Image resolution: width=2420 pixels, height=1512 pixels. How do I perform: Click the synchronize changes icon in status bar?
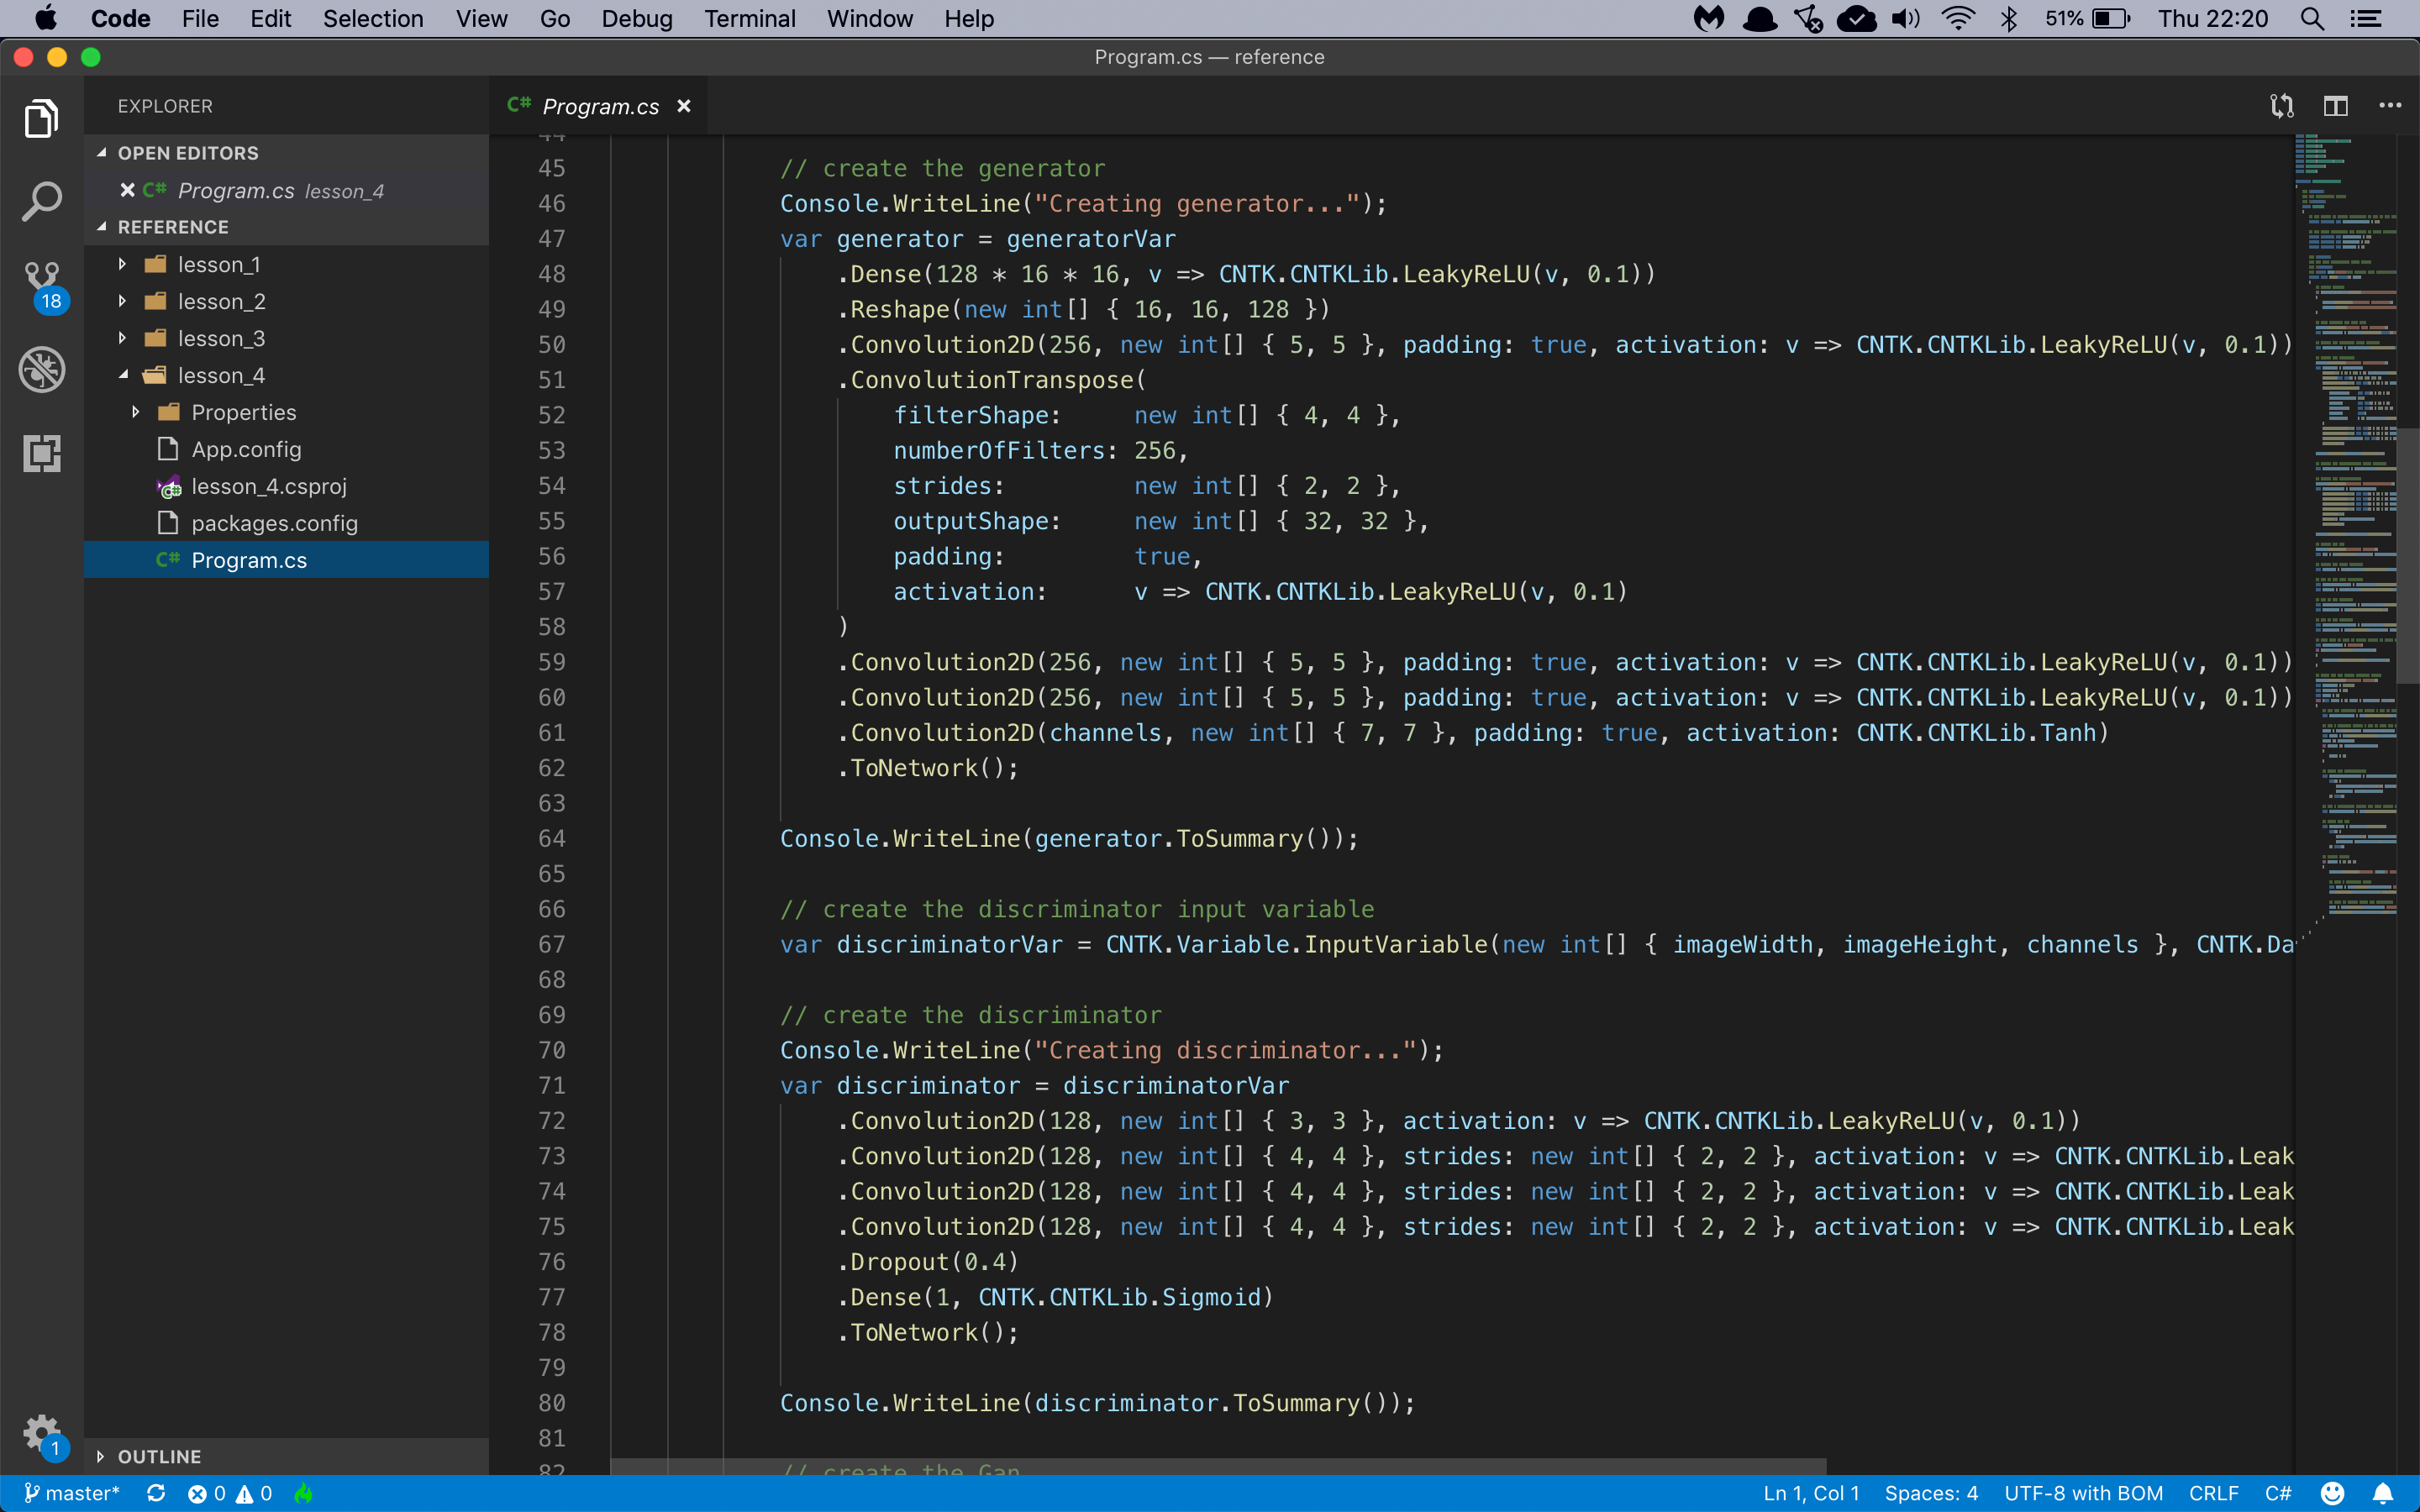156,1493
